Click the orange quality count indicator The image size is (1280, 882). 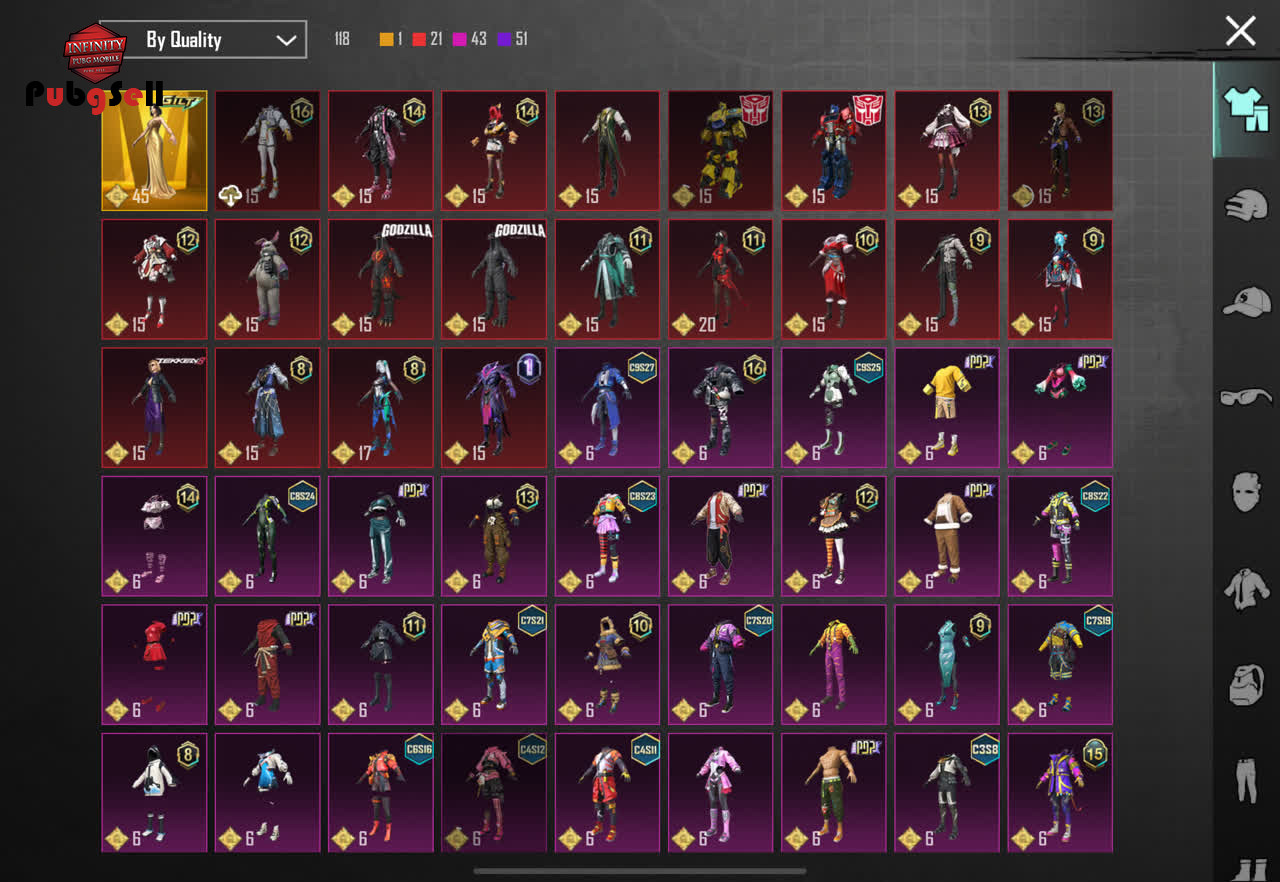click(x=391, y=39)
